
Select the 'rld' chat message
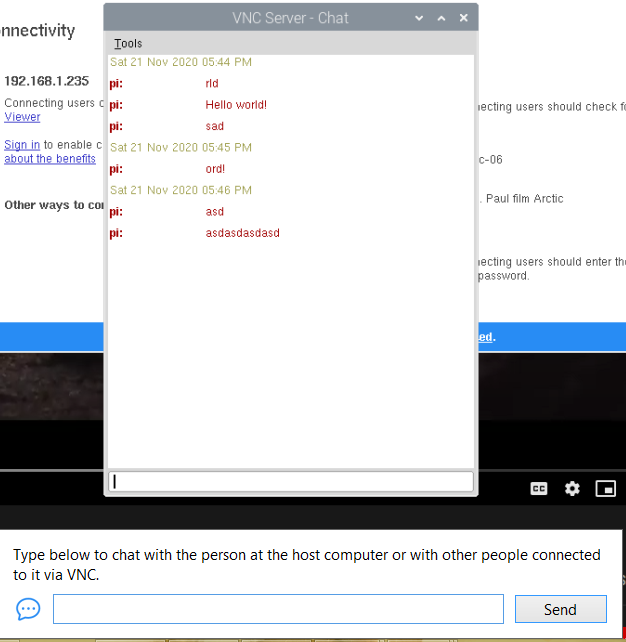212,84
